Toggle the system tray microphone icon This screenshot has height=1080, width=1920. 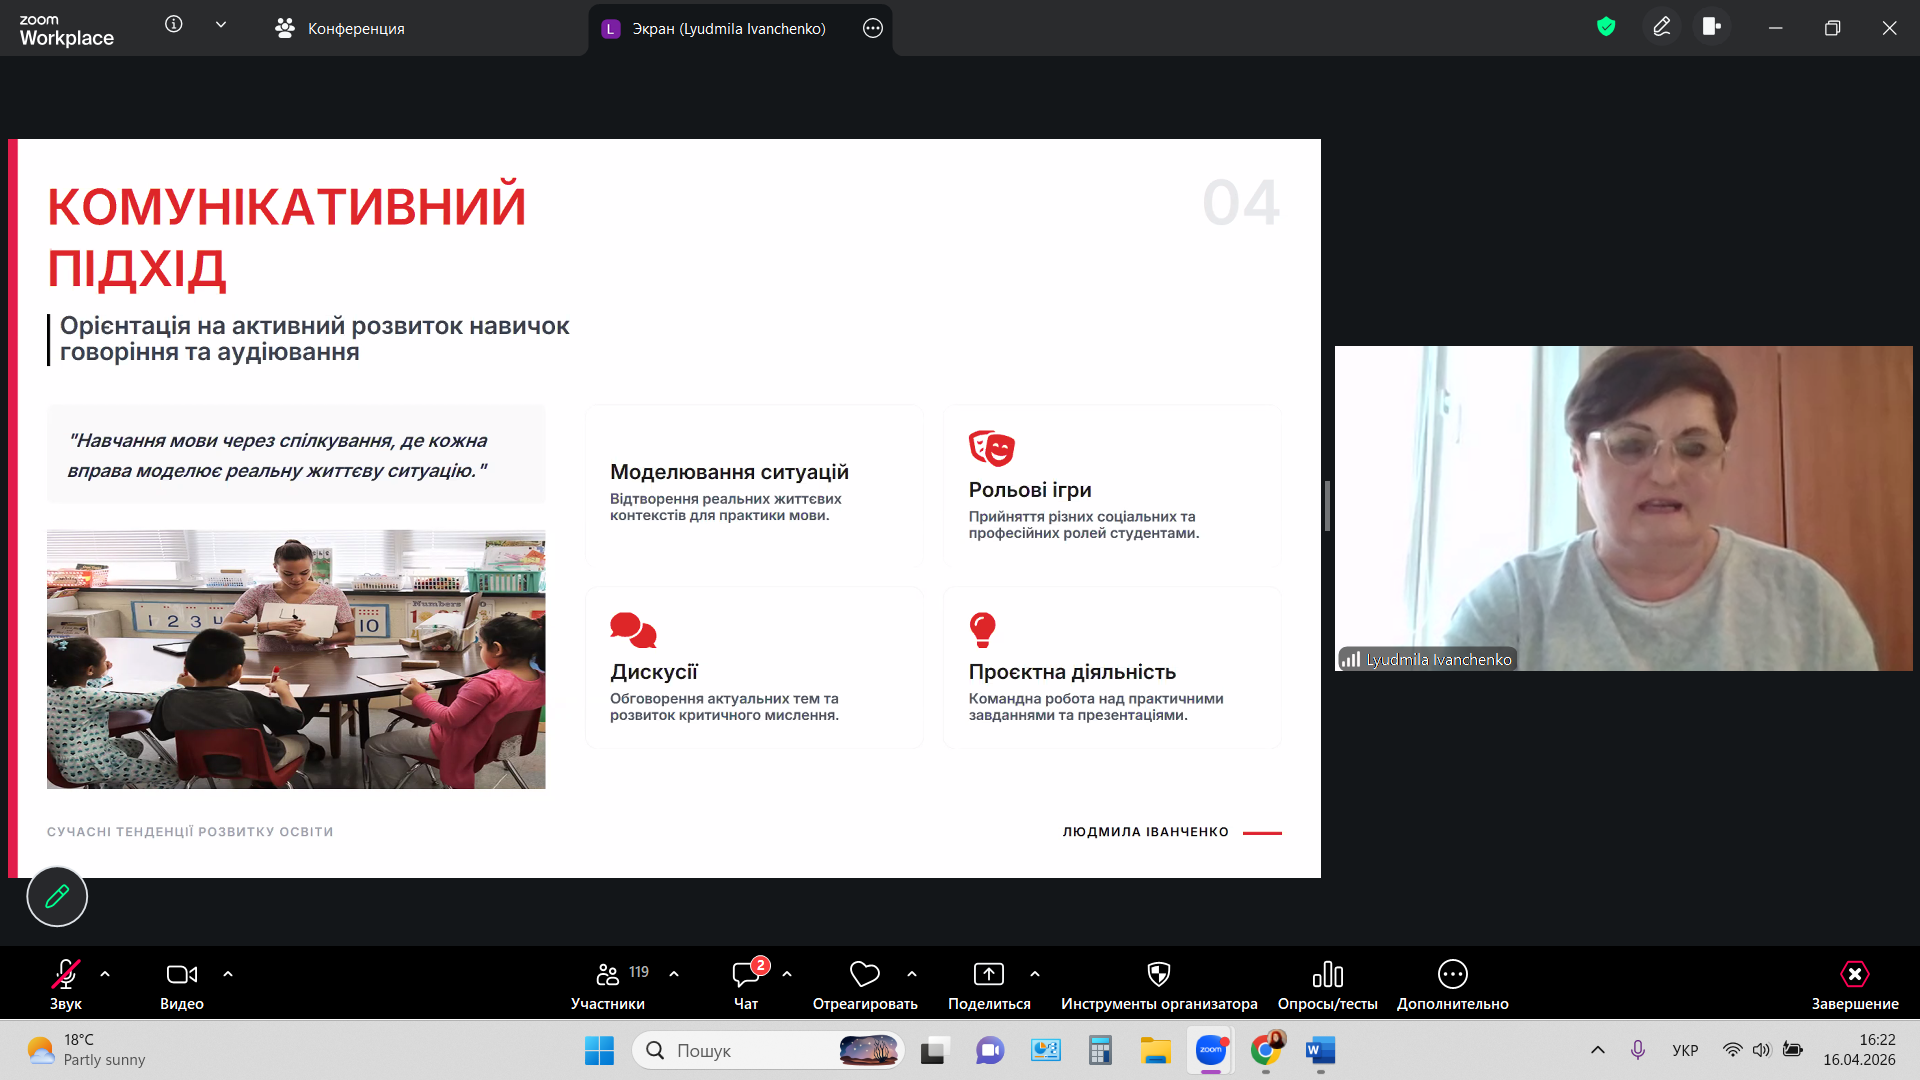[1637, 1050]
